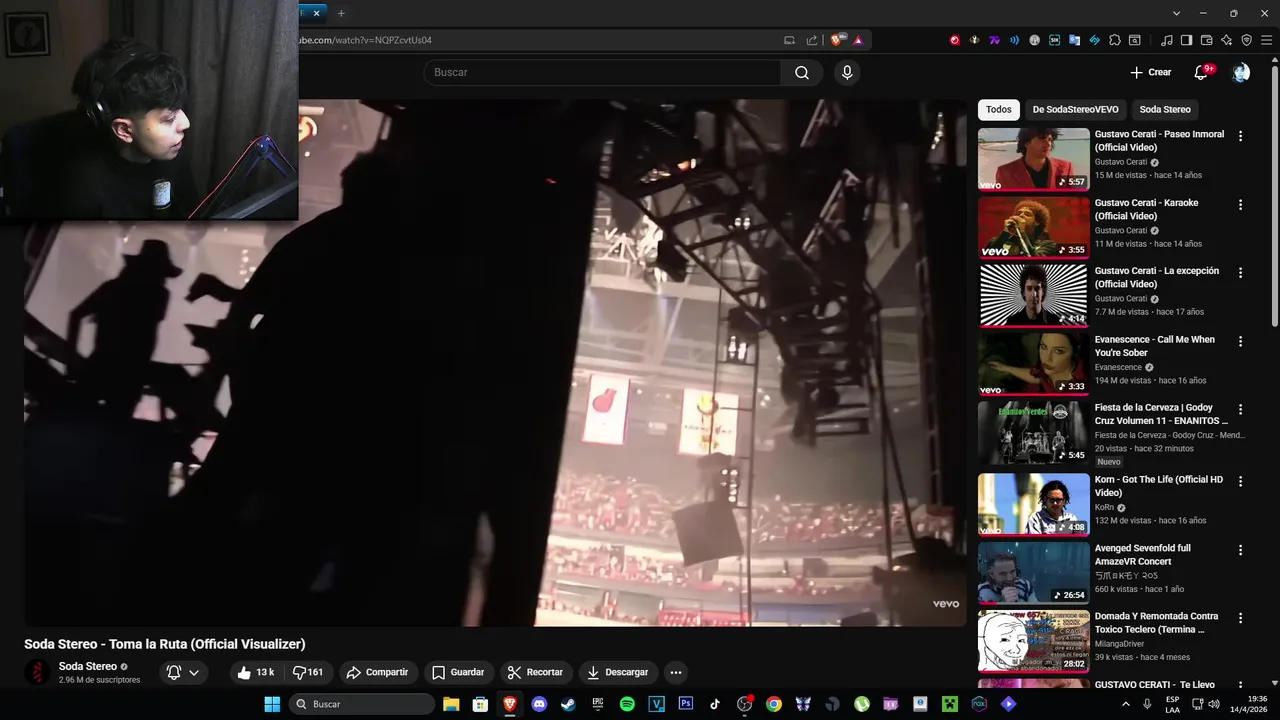Select the De SodaStereoVEVO filter chip
This screenshot has height=720, width=1280.
coord(1075,109)
